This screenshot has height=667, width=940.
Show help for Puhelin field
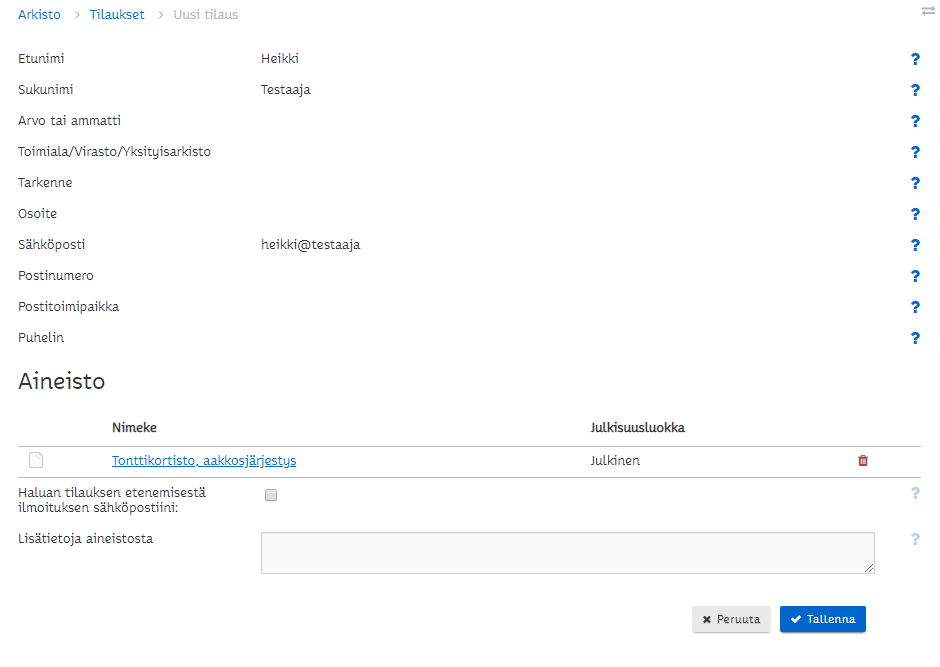tap(914, 338)
